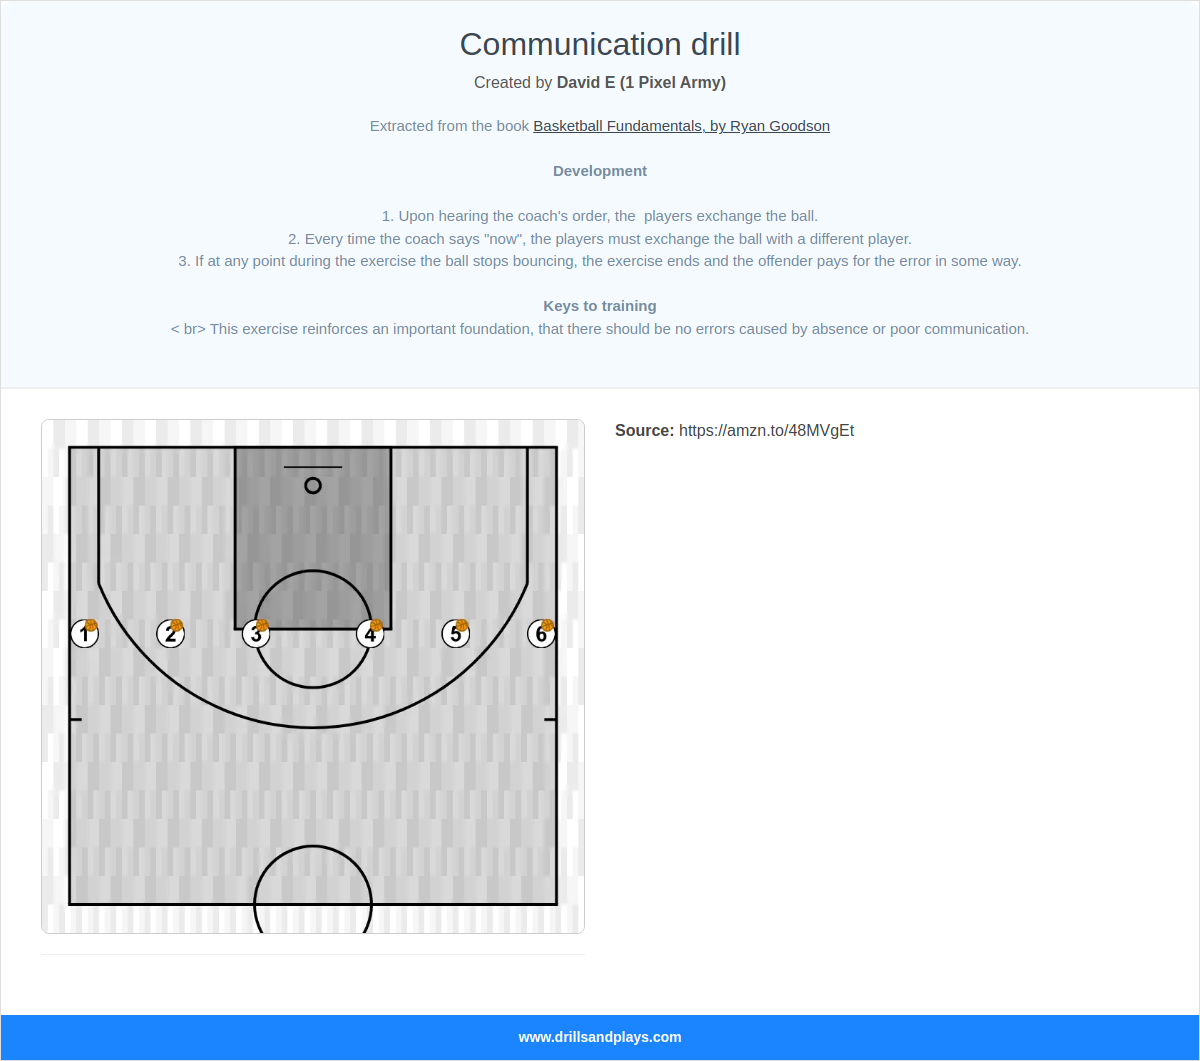The width and height of the screenshot is (1200, 1061).
Task: Select player marker 3 on the court
Action: click(256, 633)
